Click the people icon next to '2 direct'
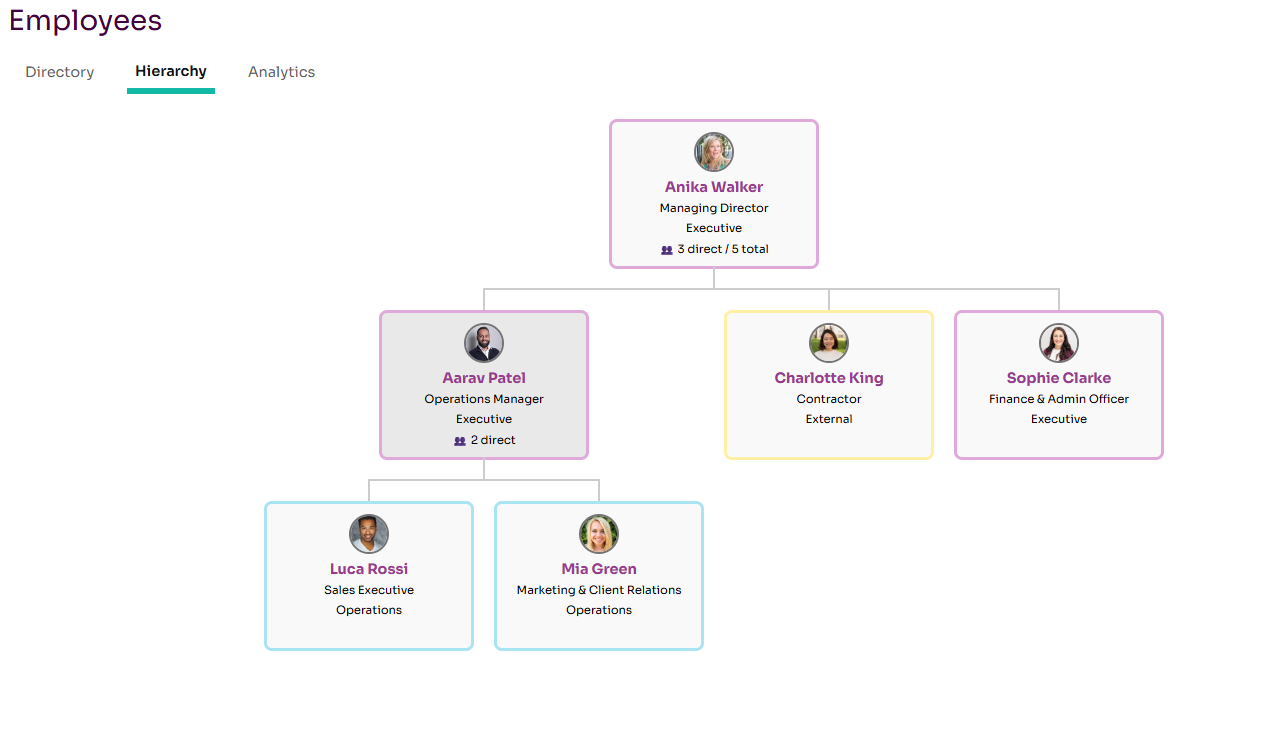The image size is (1268, 741). point(460,441)
